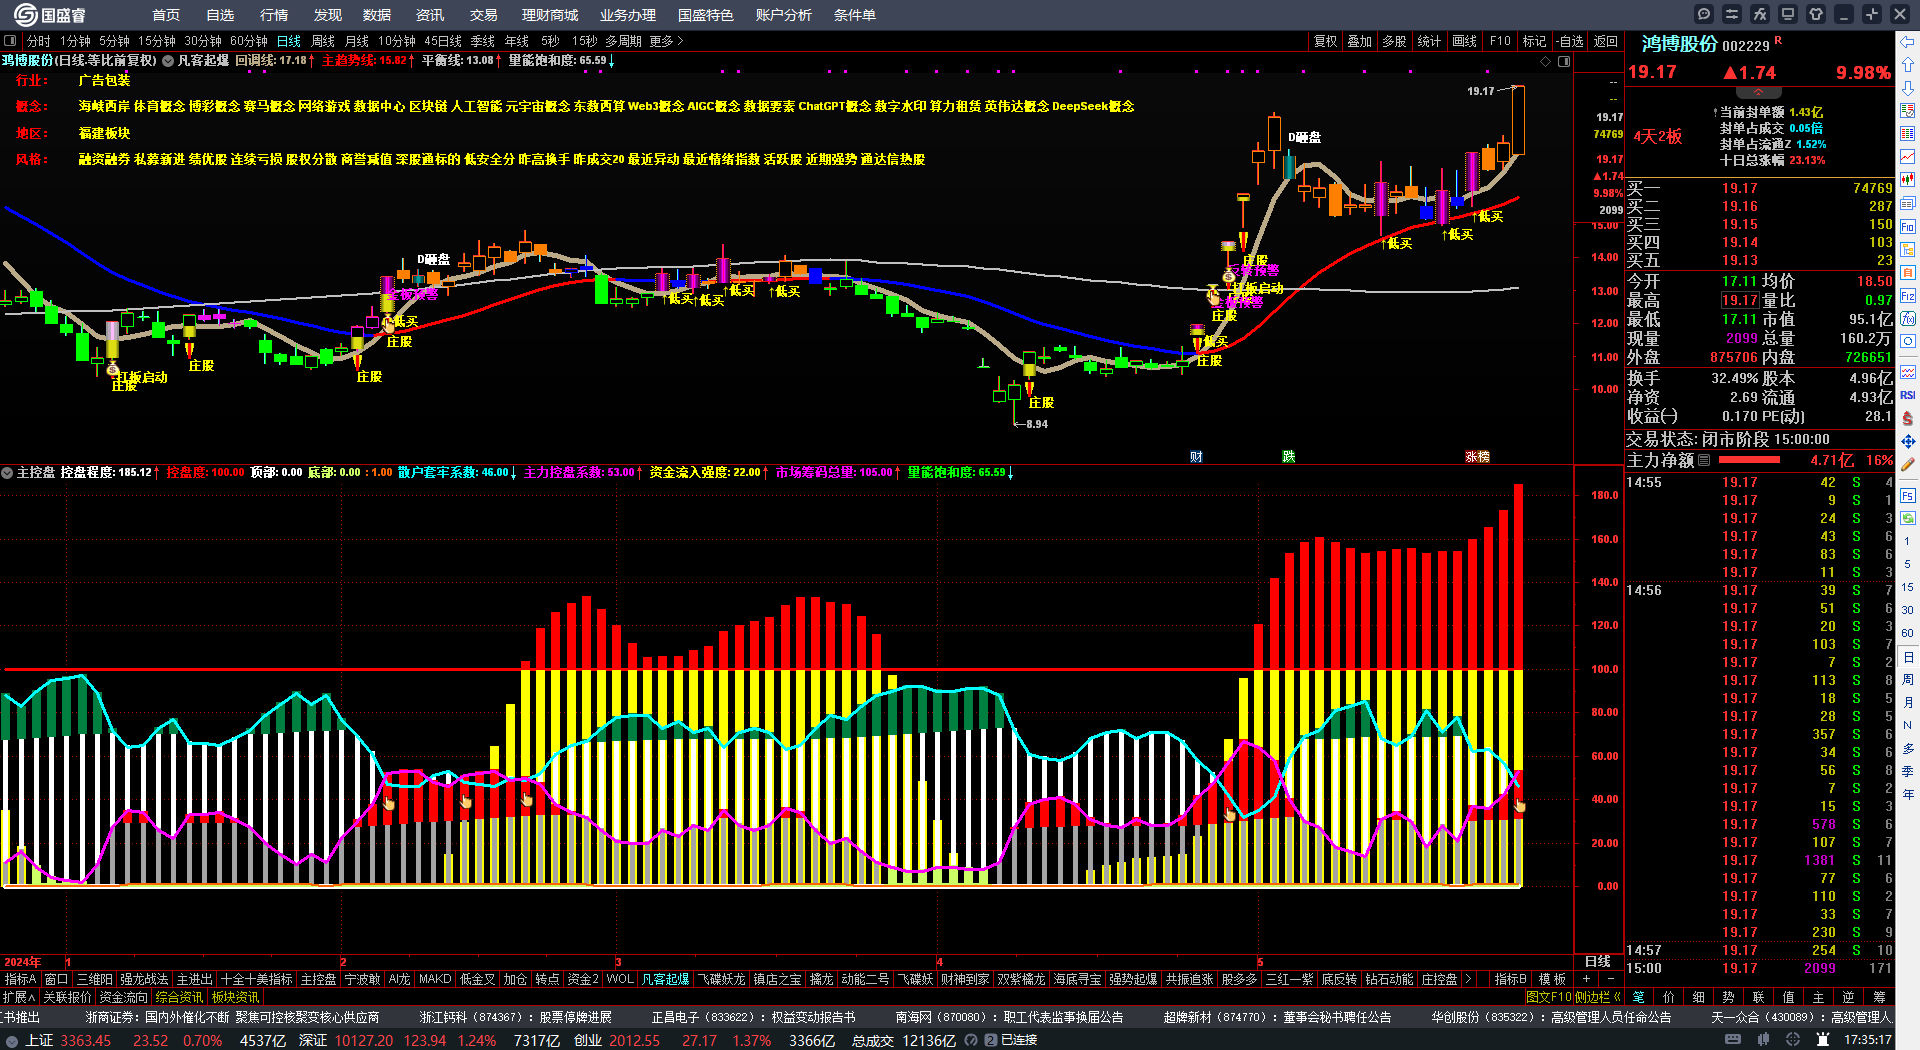Switch chart to 周线 weekly period
Viewport: 1920px width, 1050px height.
point(323,41)
